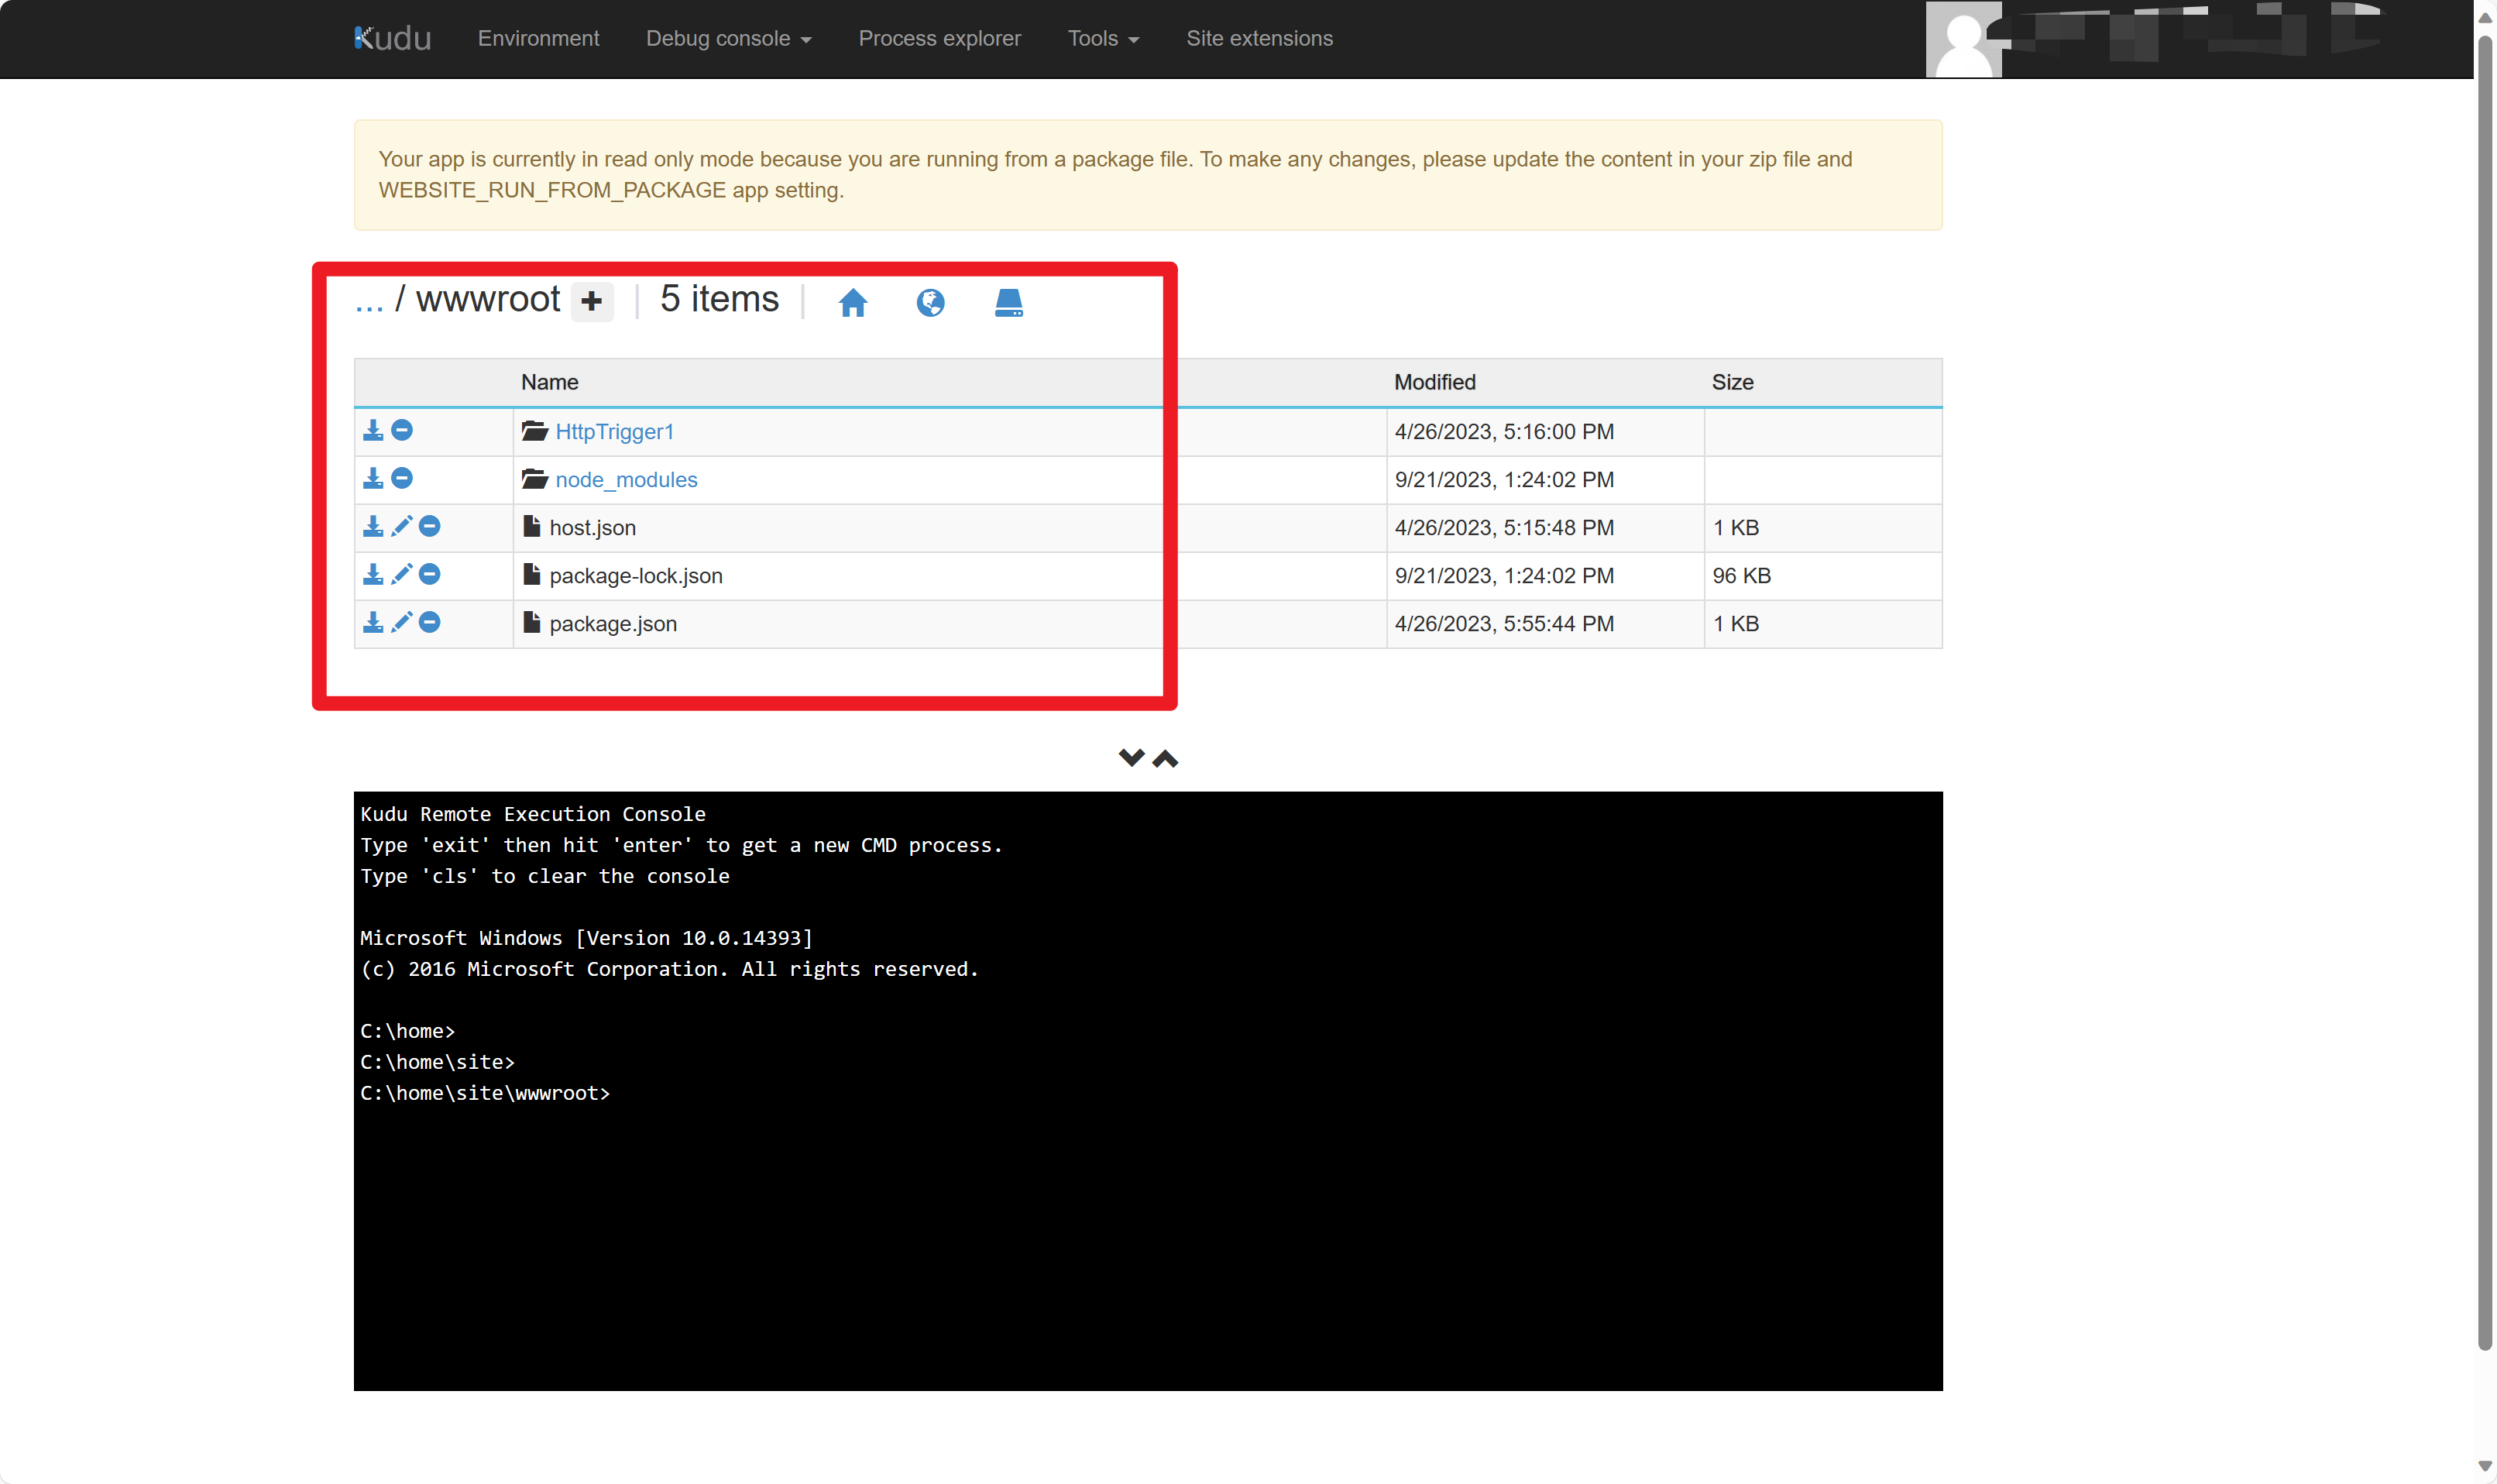Viewport: 2497px width, 1484px height.
Task: Click the system drive icon
Action: click(x=1008, y=302)
